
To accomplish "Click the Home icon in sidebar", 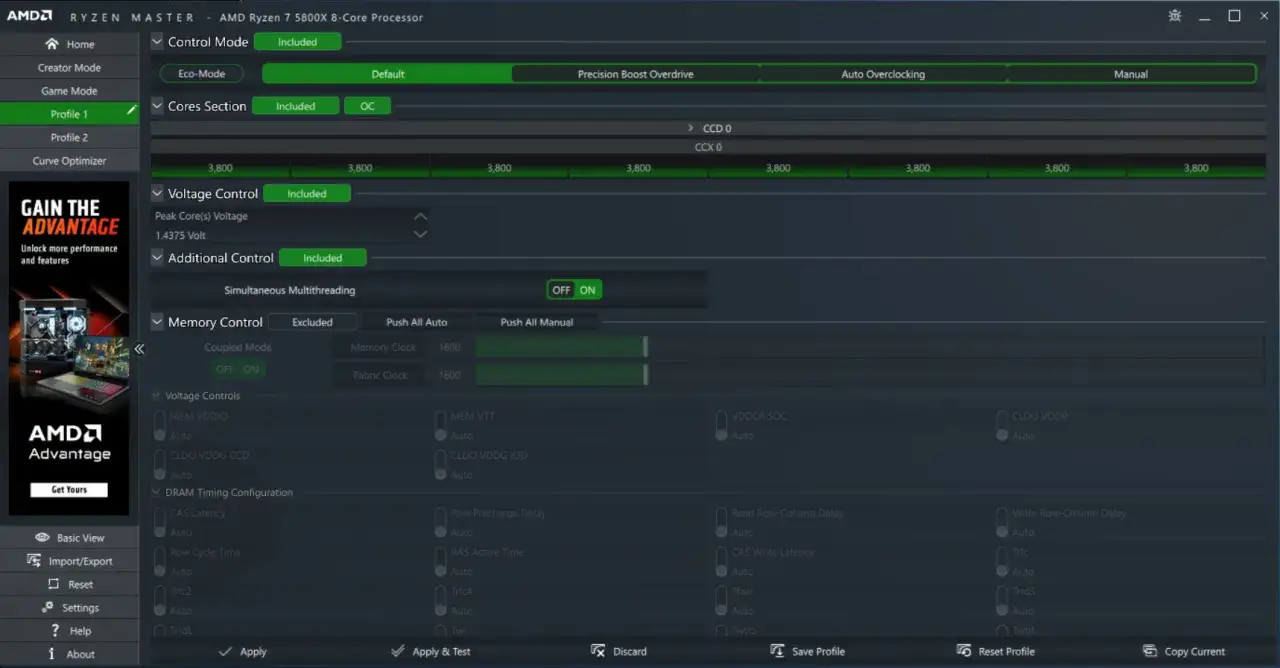I will 52,44.
